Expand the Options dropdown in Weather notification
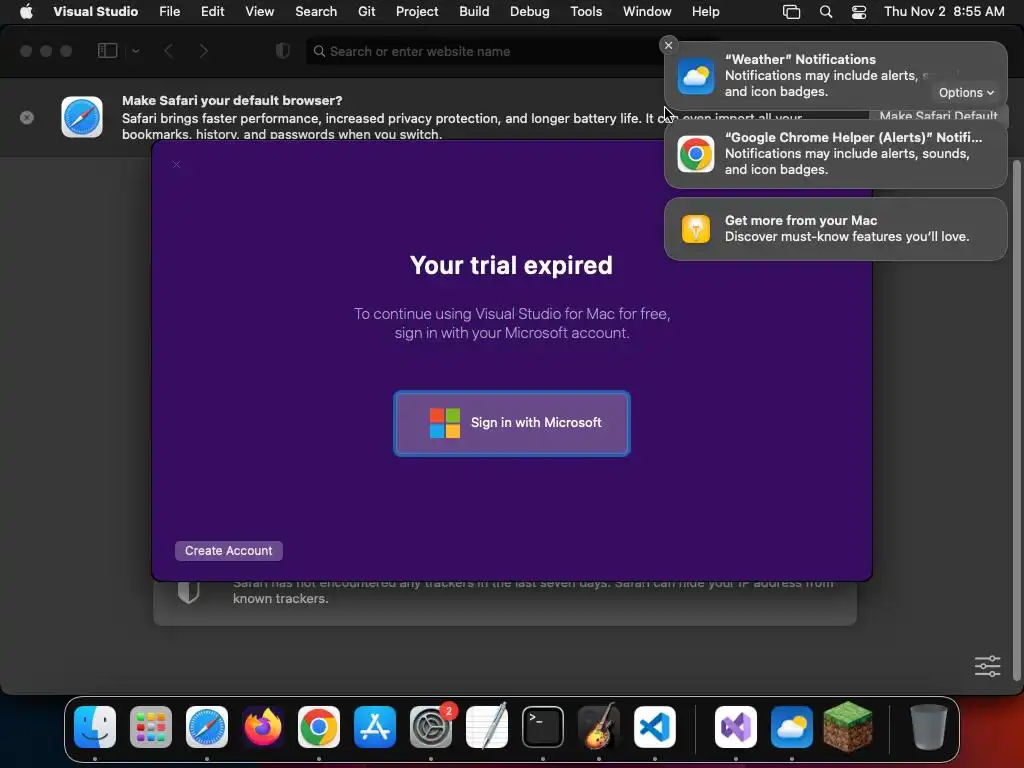The height and width of the screenshot is (768, 1024). point(966,93)
